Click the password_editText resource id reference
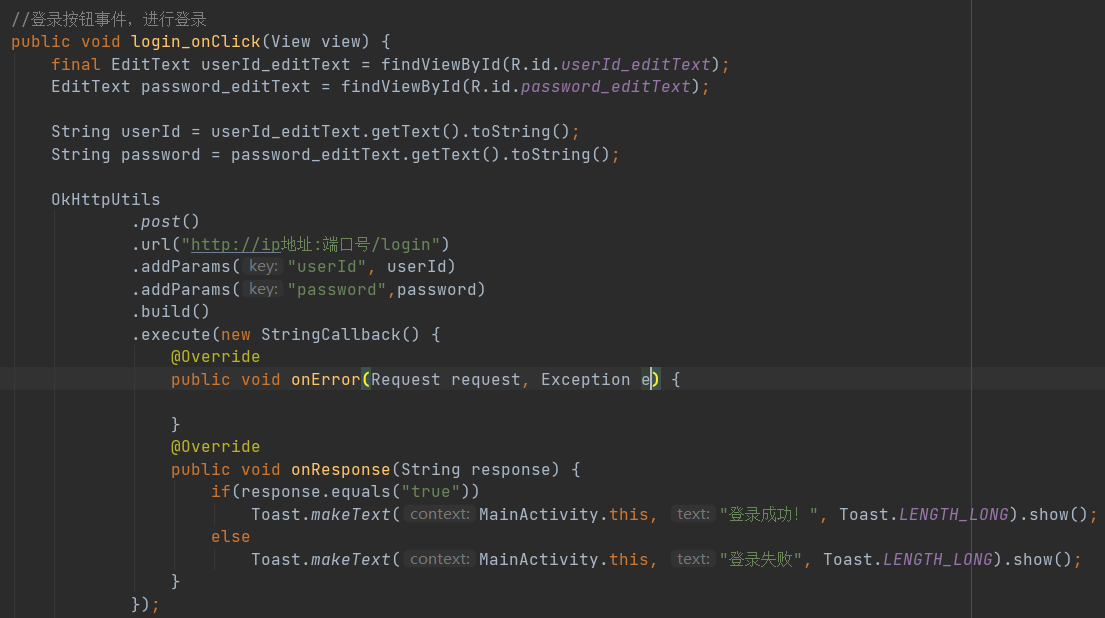The image size is (1105, 618). point(605,86)
